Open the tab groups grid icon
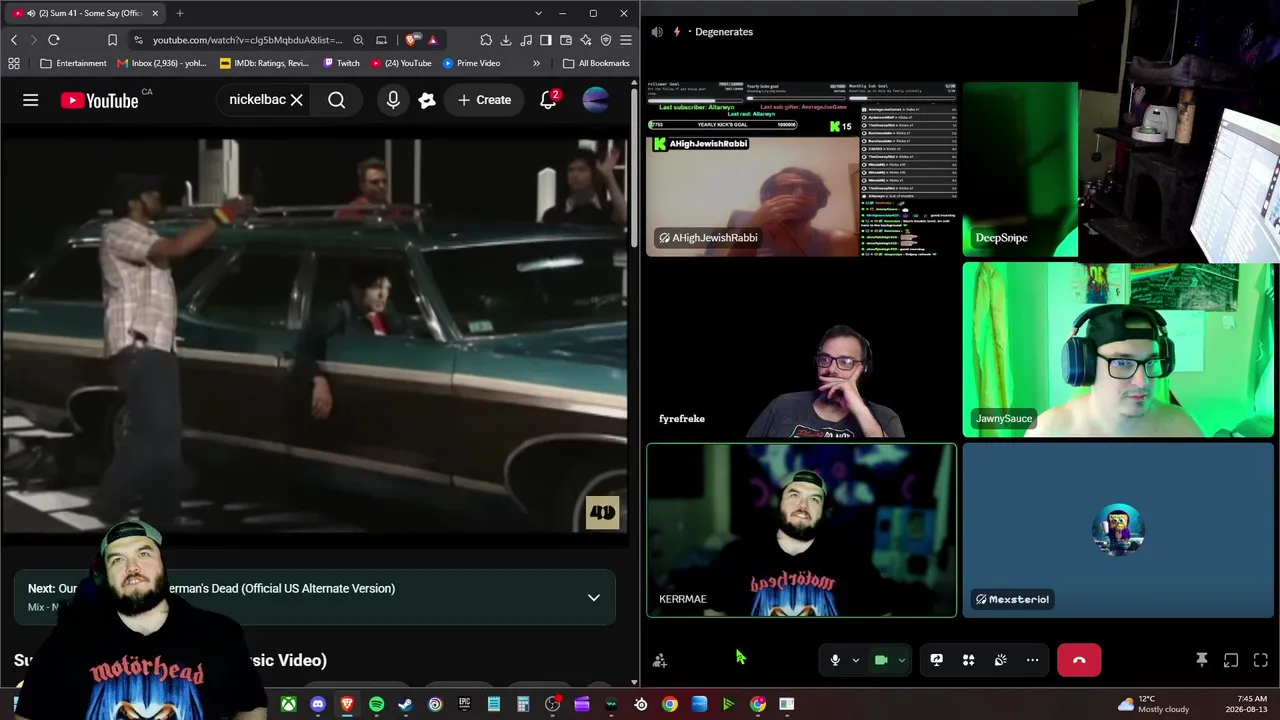Image resolution: width=1280 pixels, height=720 pixels. (14, 63)
